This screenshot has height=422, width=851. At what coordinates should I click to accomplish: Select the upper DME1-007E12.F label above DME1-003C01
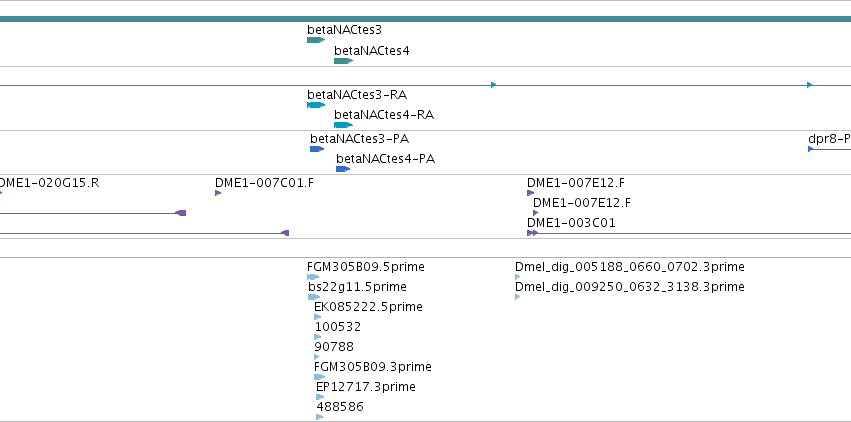pyautogui.click(x=576, y=183)
